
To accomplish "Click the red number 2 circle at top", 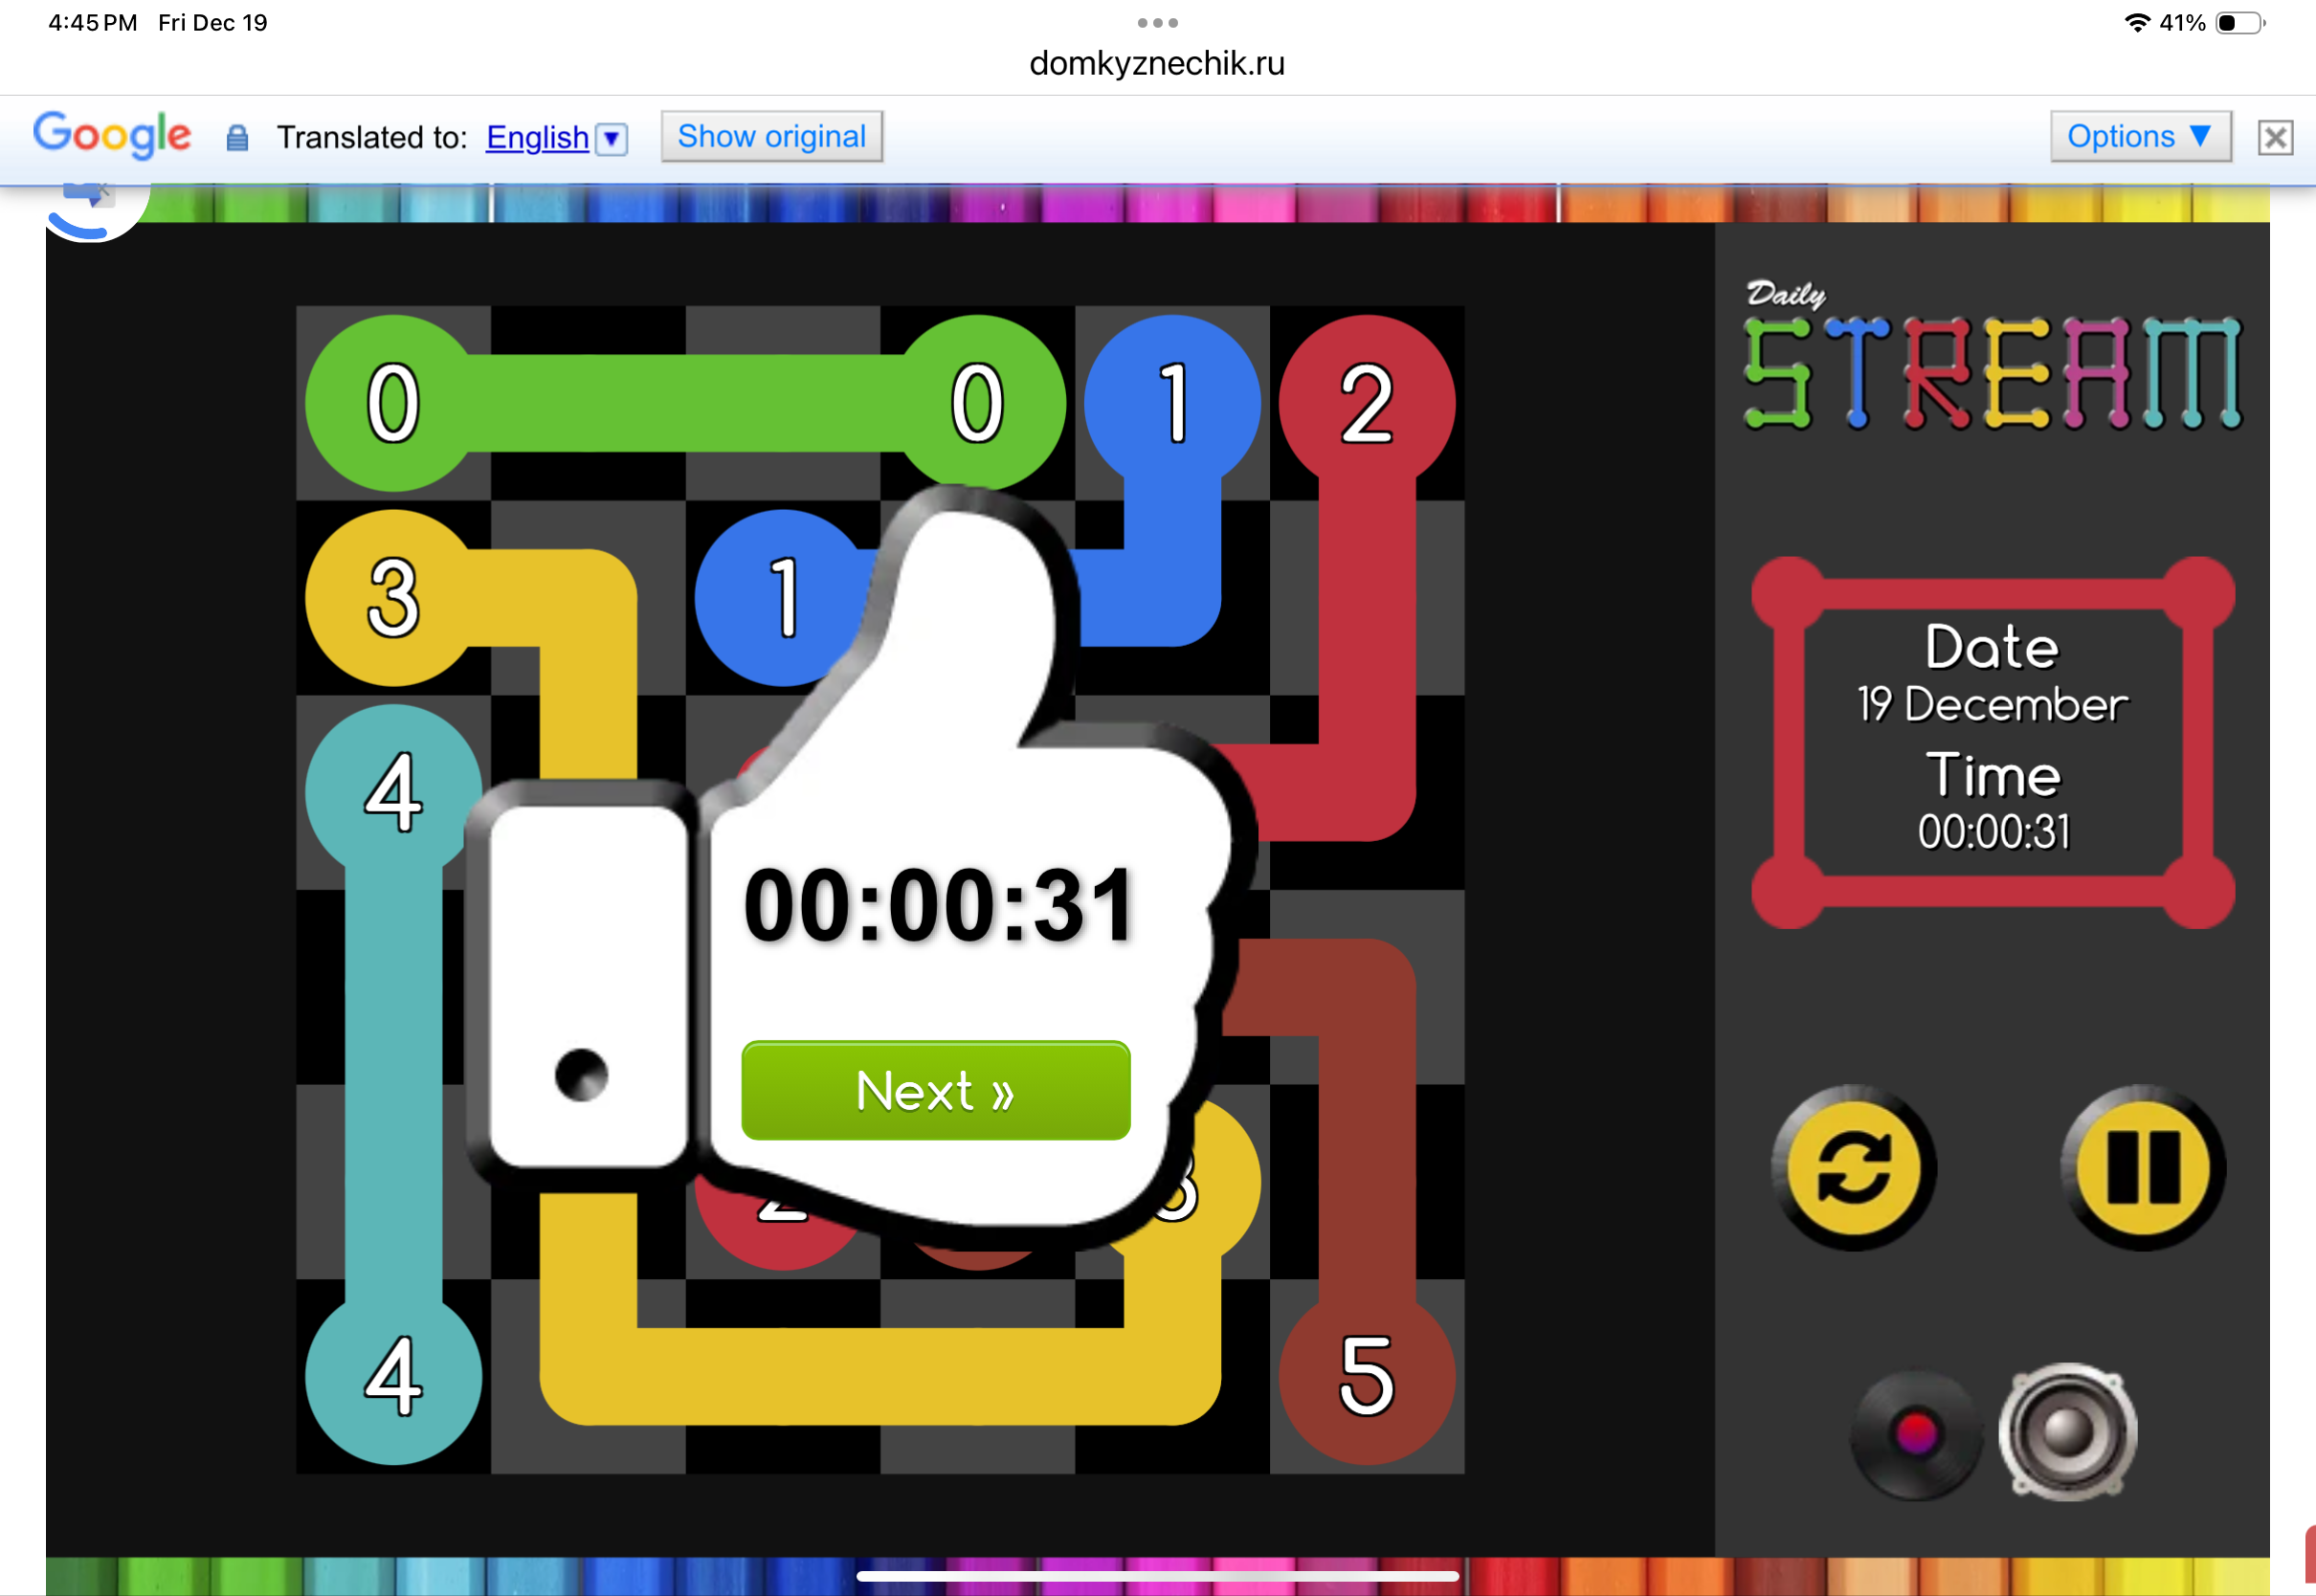I will coord(1366,402).
